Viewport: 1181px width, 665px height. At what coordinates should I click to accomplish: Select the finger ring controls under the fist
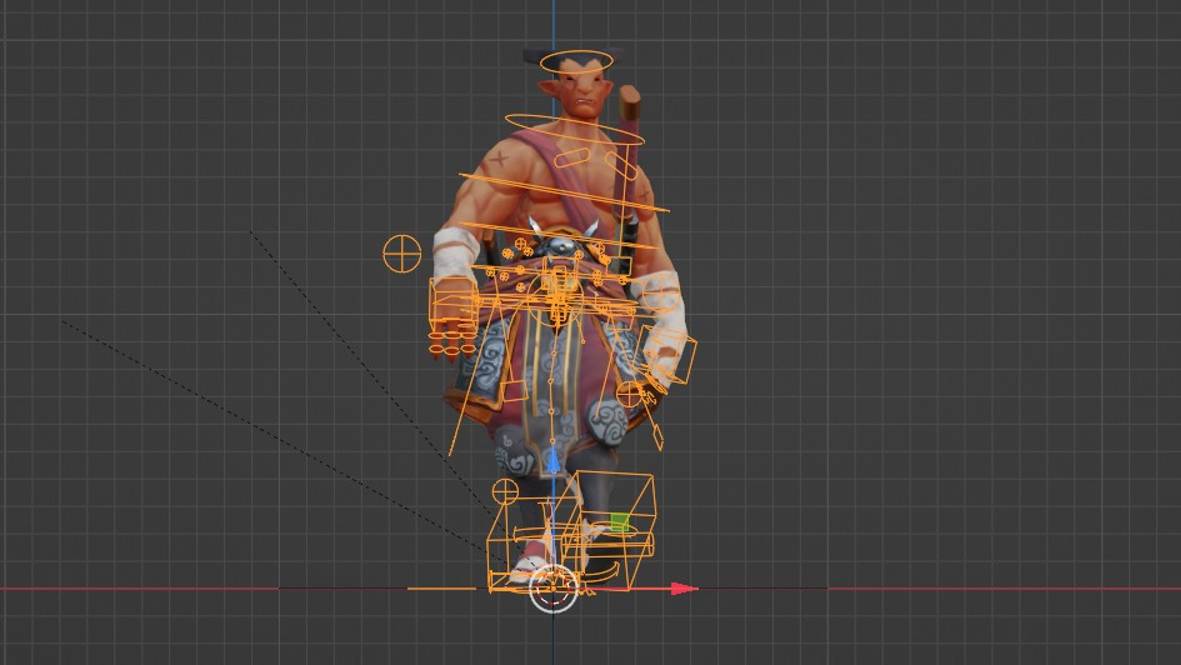(451, 344)
